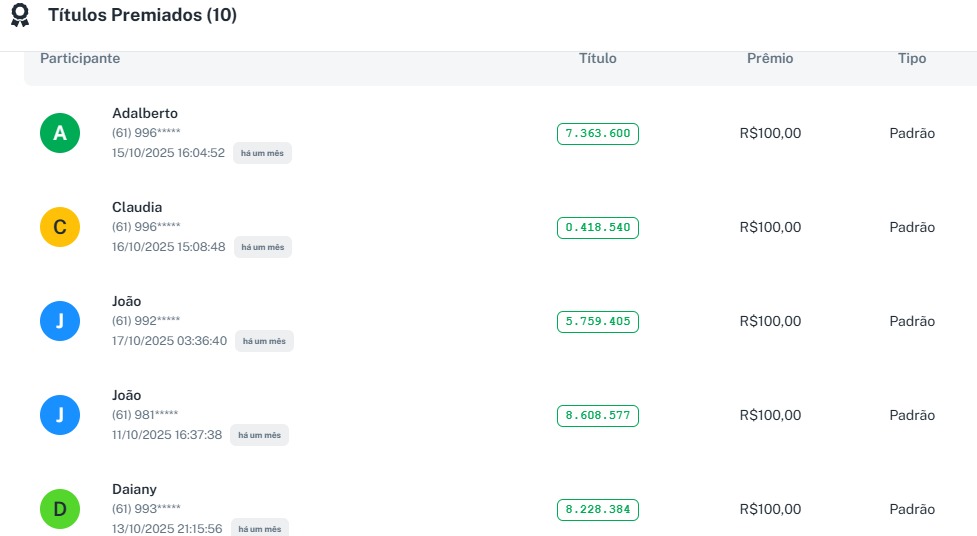Click Claudia's yellow 'C' avatar
This screenshot has height=536, width=977.
click(60, 227)
